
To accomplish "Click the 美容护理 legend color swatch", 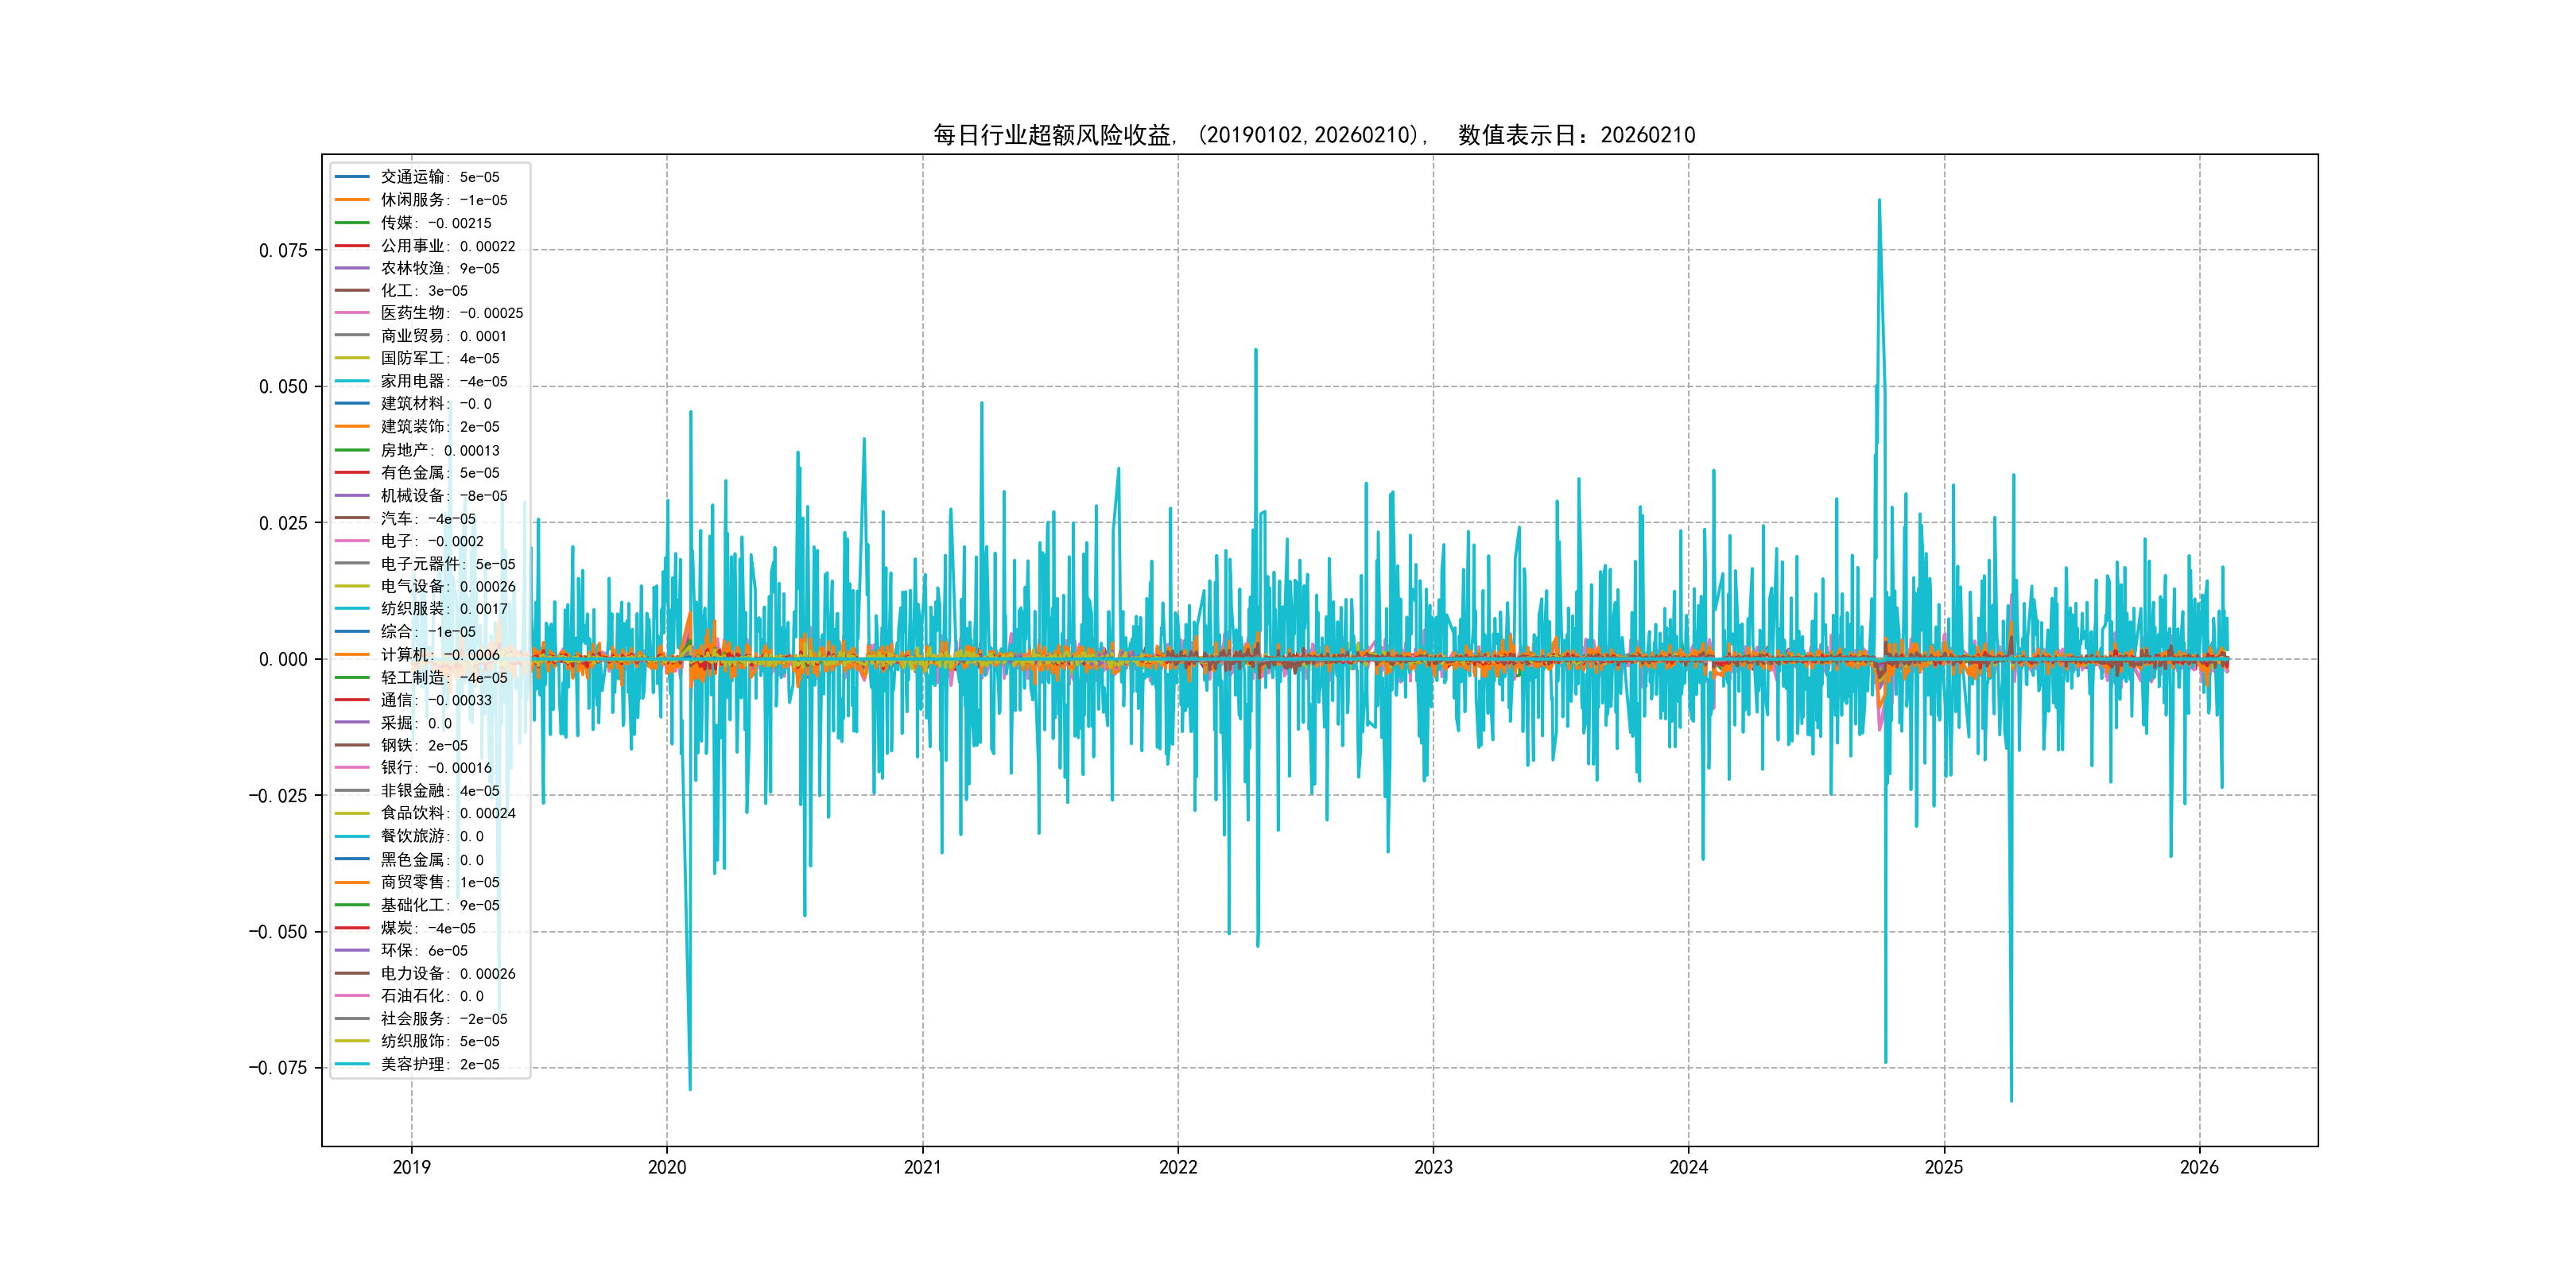I will tap(352, 1064).
